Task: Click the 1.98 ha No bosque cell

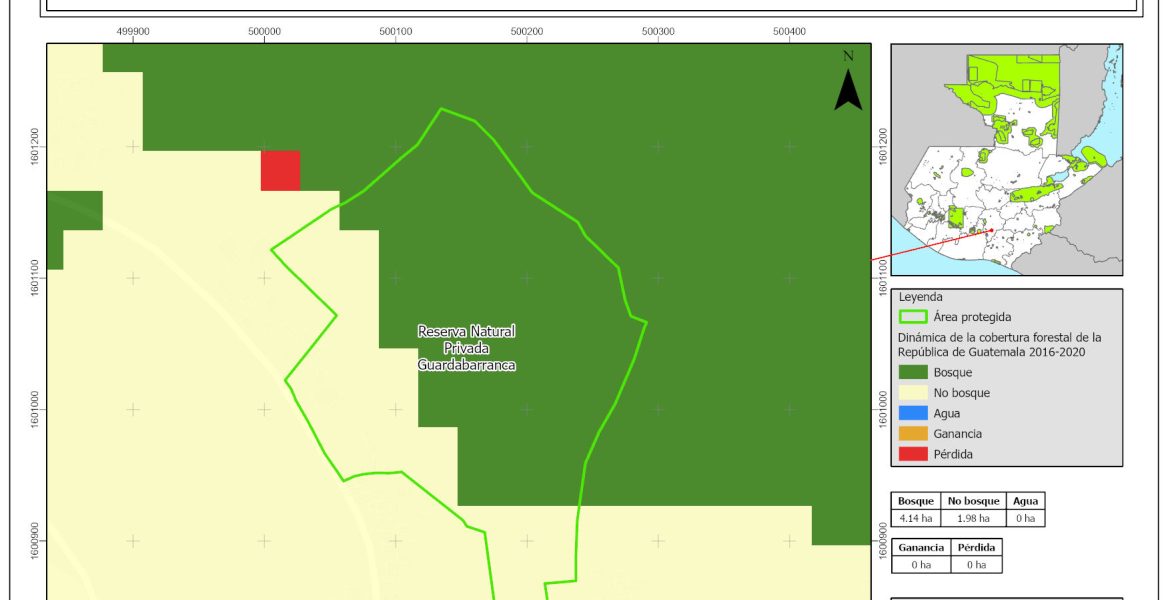Action: point(970,518)
